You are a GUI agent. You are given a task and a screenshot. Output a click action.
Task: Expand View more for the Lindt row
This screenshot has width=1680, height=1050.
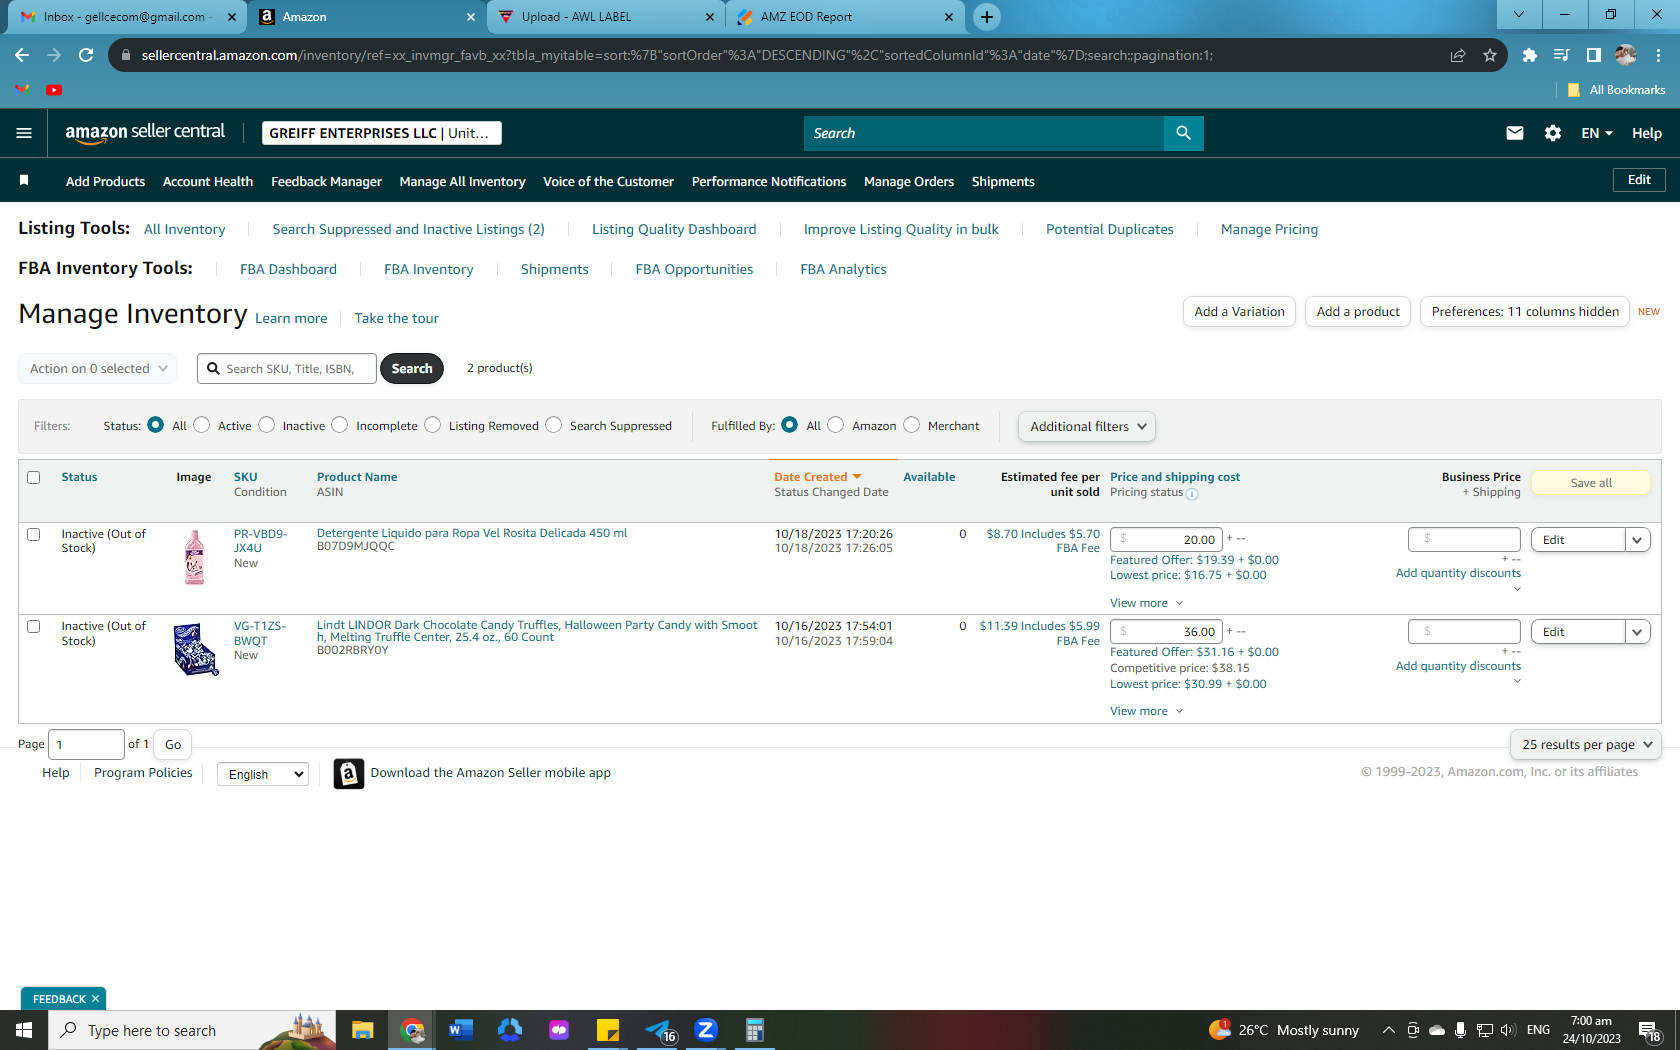1146,711
